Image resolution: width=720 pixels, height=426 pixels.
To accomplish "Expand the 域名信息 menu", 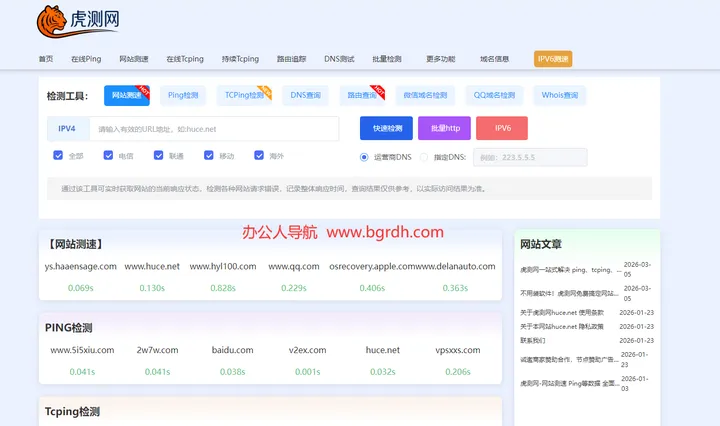I will (495, 59).
